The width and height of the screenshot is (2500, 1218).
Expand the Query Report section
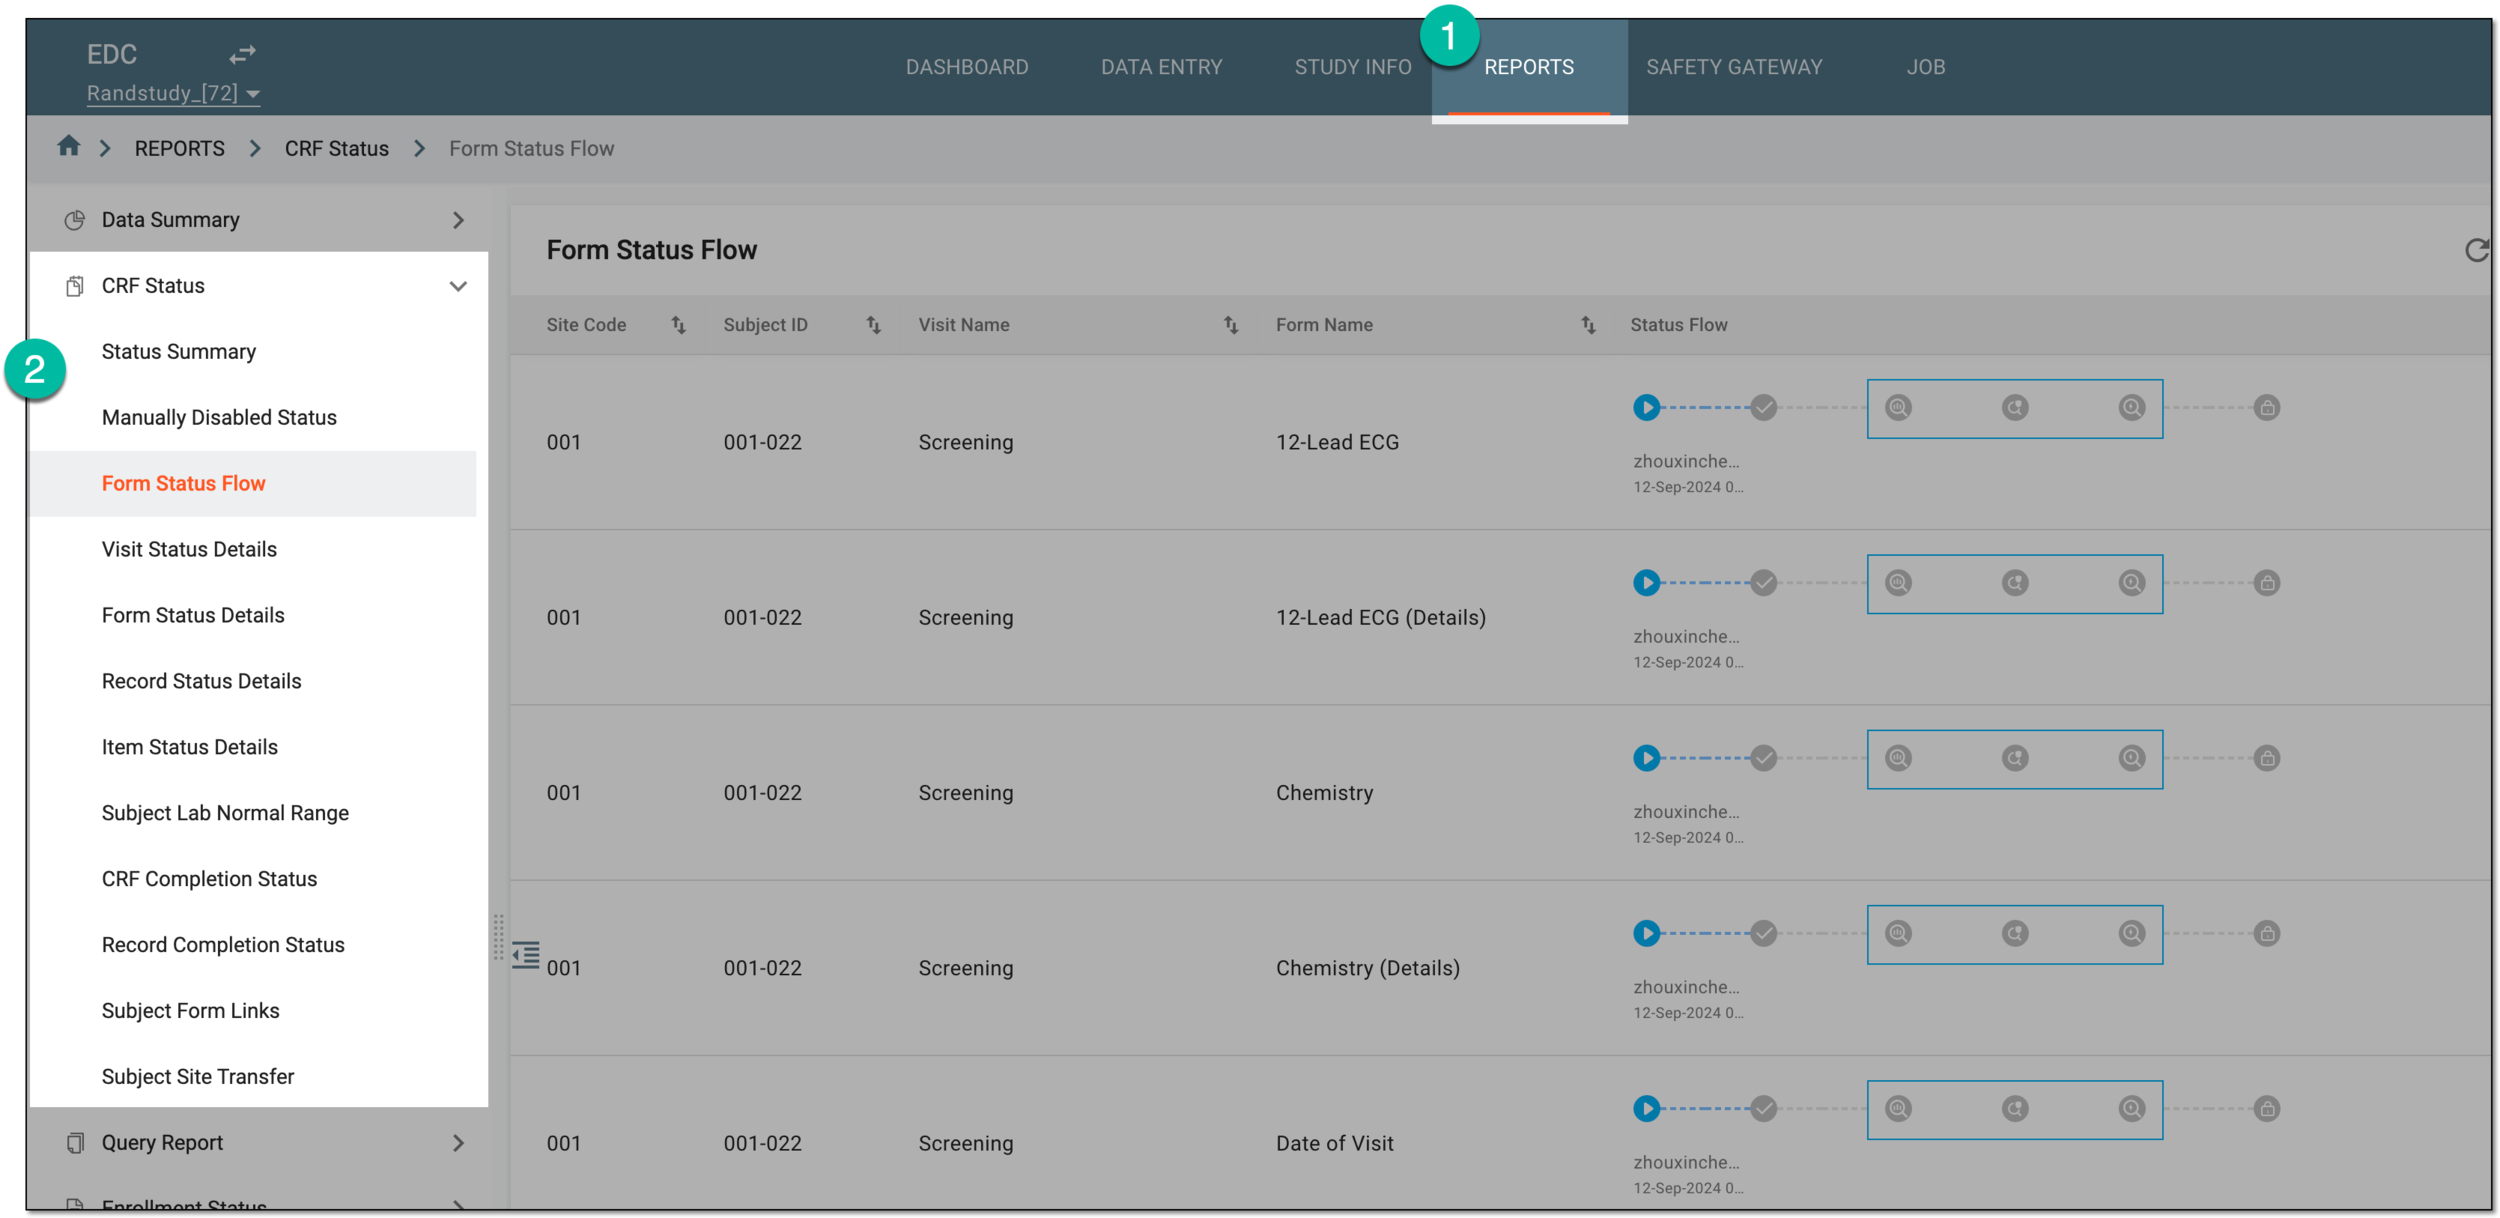pos(458,1143)
